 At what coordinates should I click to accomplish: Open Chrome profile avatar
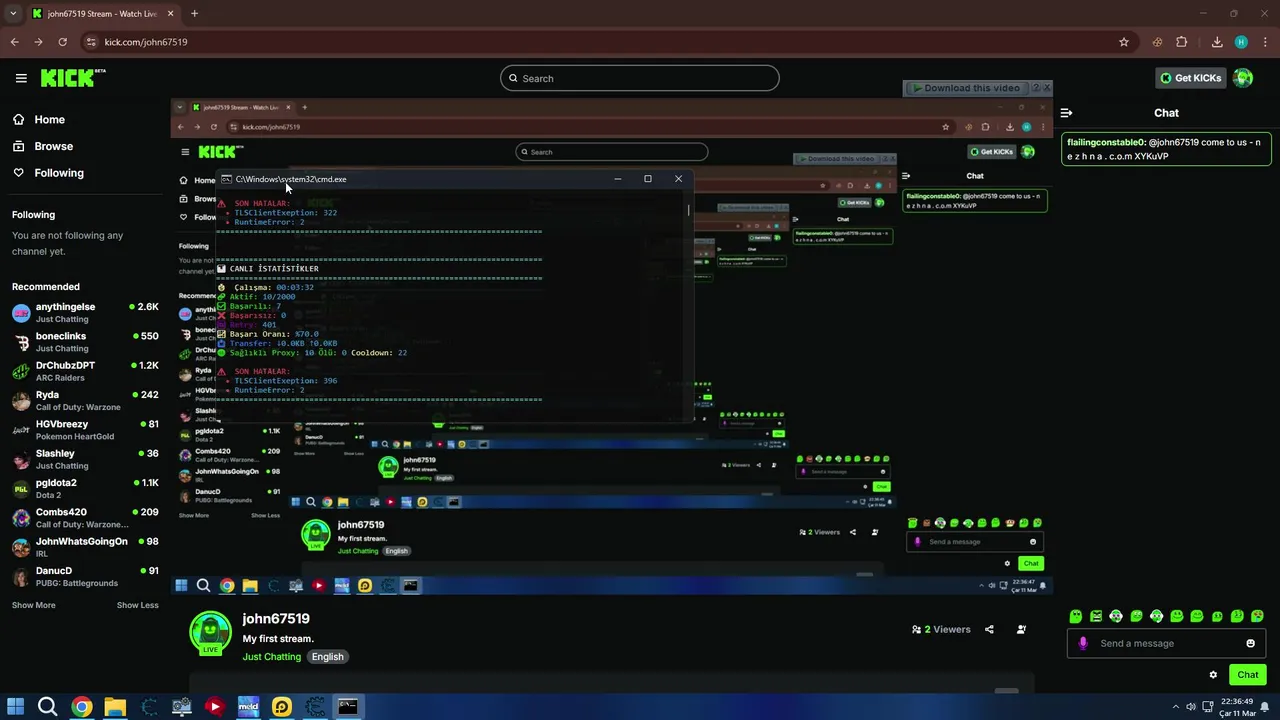[x=1241, y=42]
